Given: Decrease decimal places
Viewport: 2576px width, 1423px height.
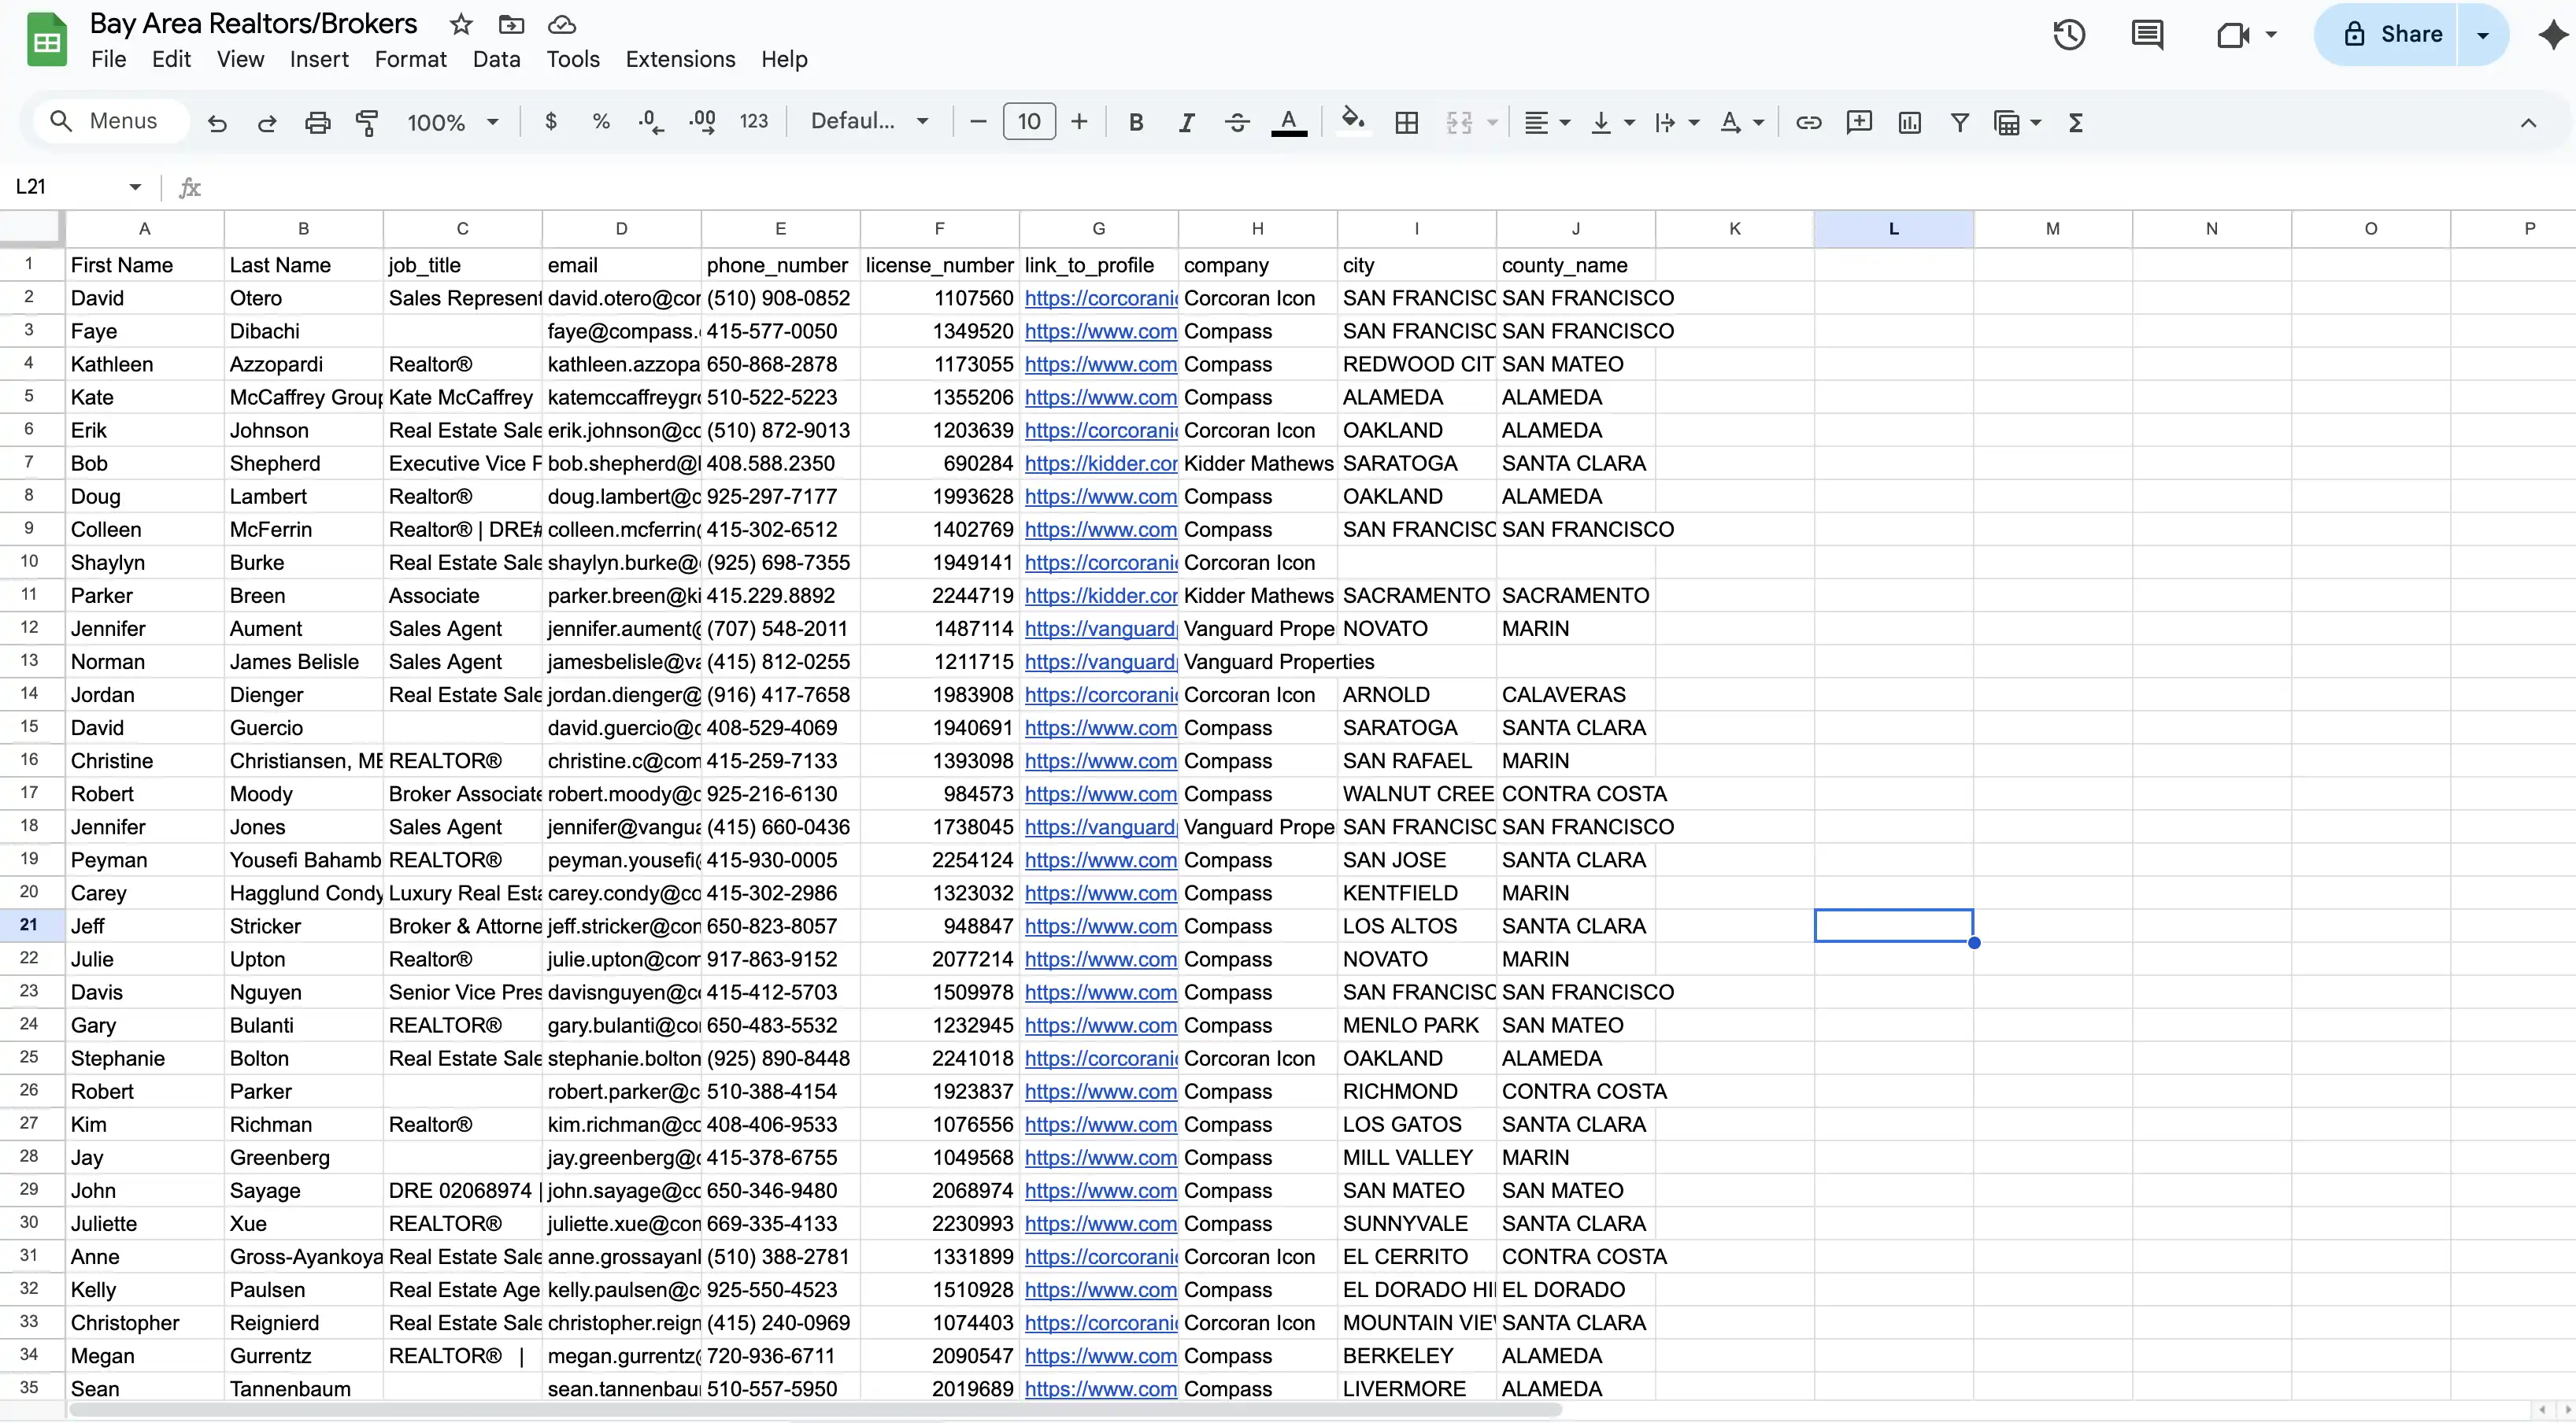Looking at the screenshot, I should pos(649,121).
